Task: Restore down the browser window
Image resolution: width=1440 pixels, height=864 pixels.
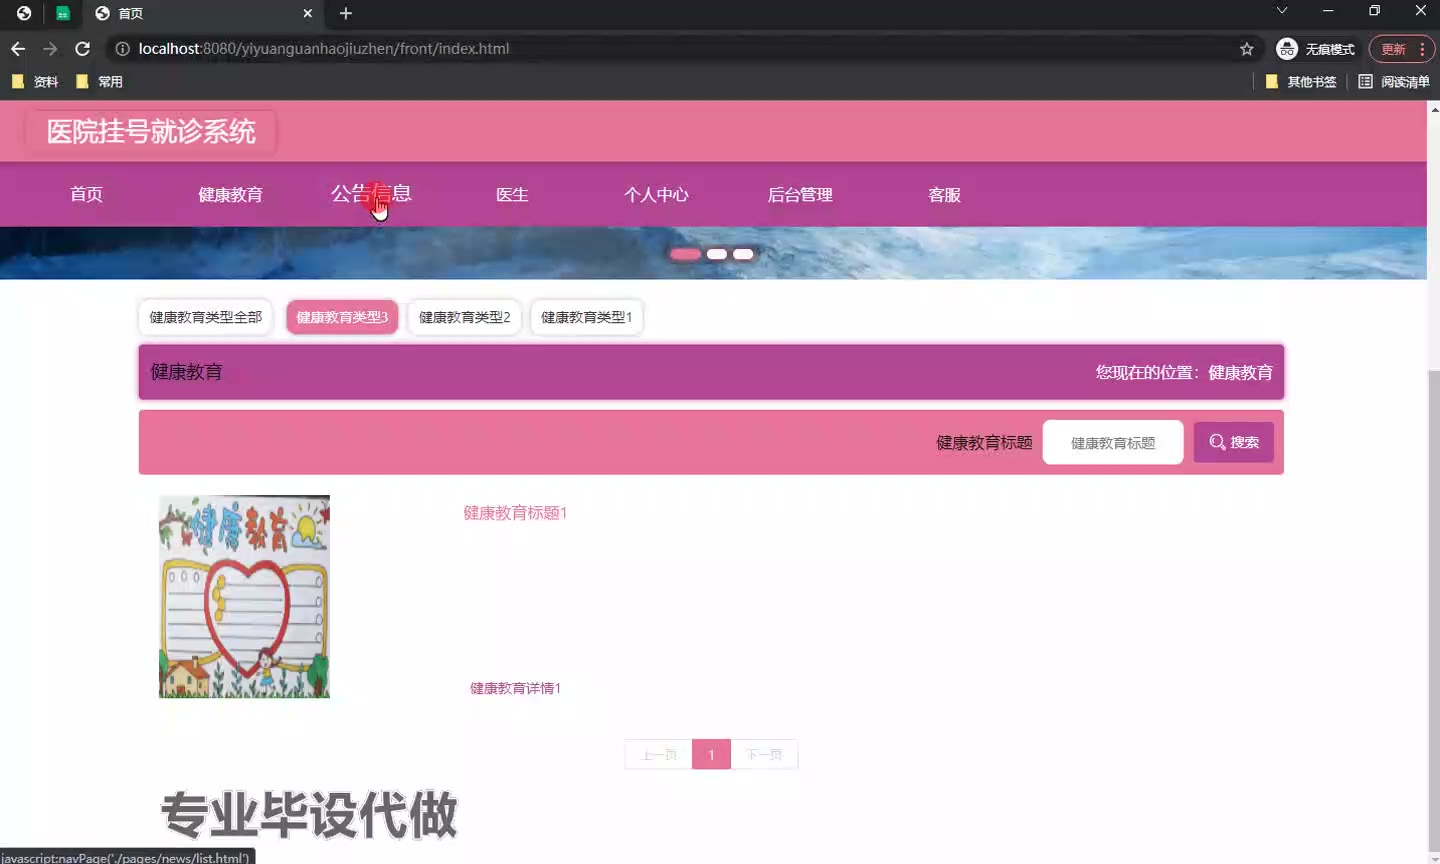Action: (1374, 11)
